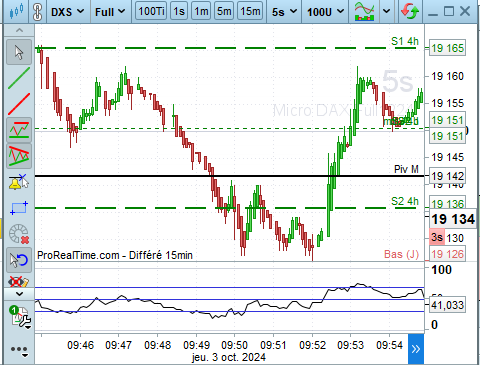Image resolution: width=480 pixels, height=365 pixels.
Task: Click the refresh chart arrows icon
Action: pos(410,11)
